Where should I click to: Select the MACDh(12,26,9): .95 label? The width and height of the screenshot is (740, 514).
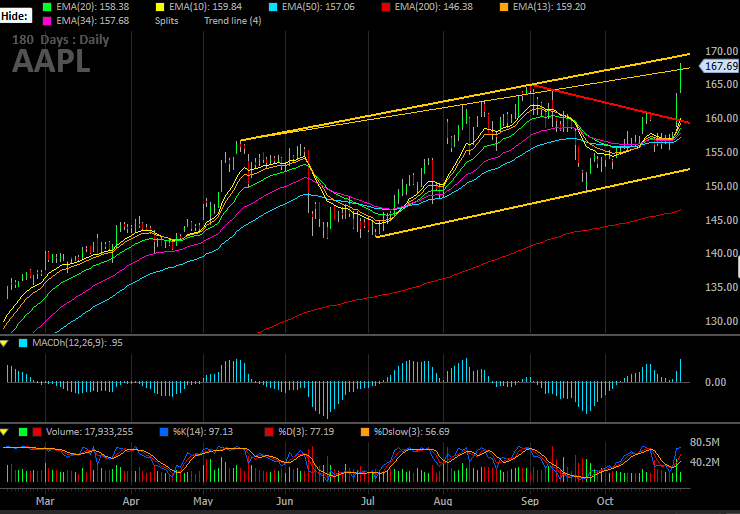click(77, 343)
